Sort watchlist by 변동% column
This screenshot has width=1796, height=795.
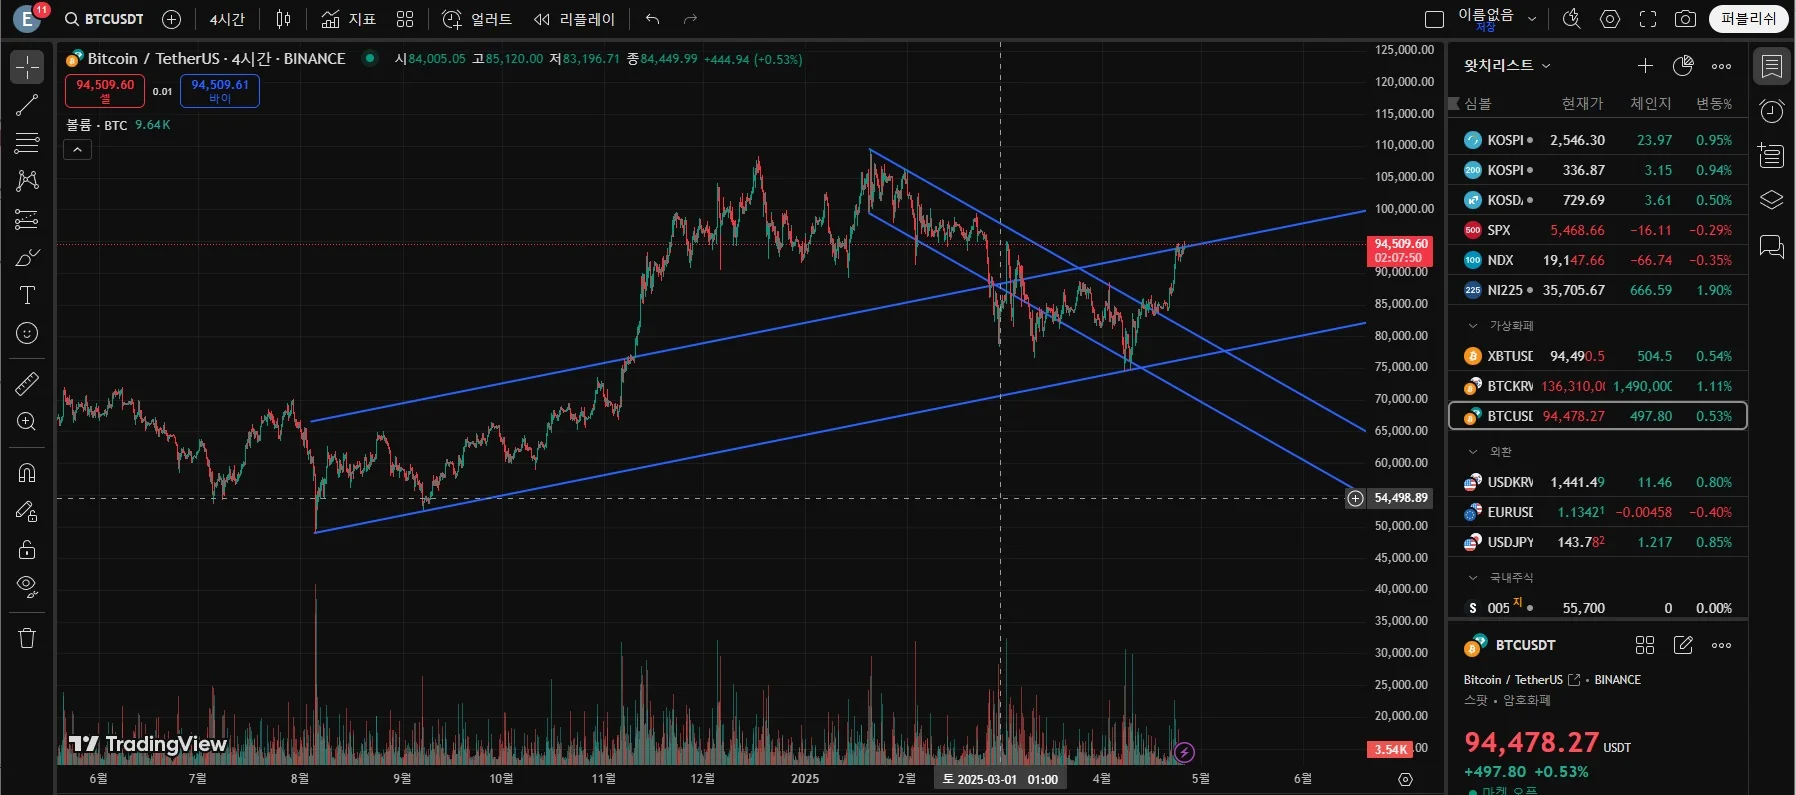click(1714, 103)
